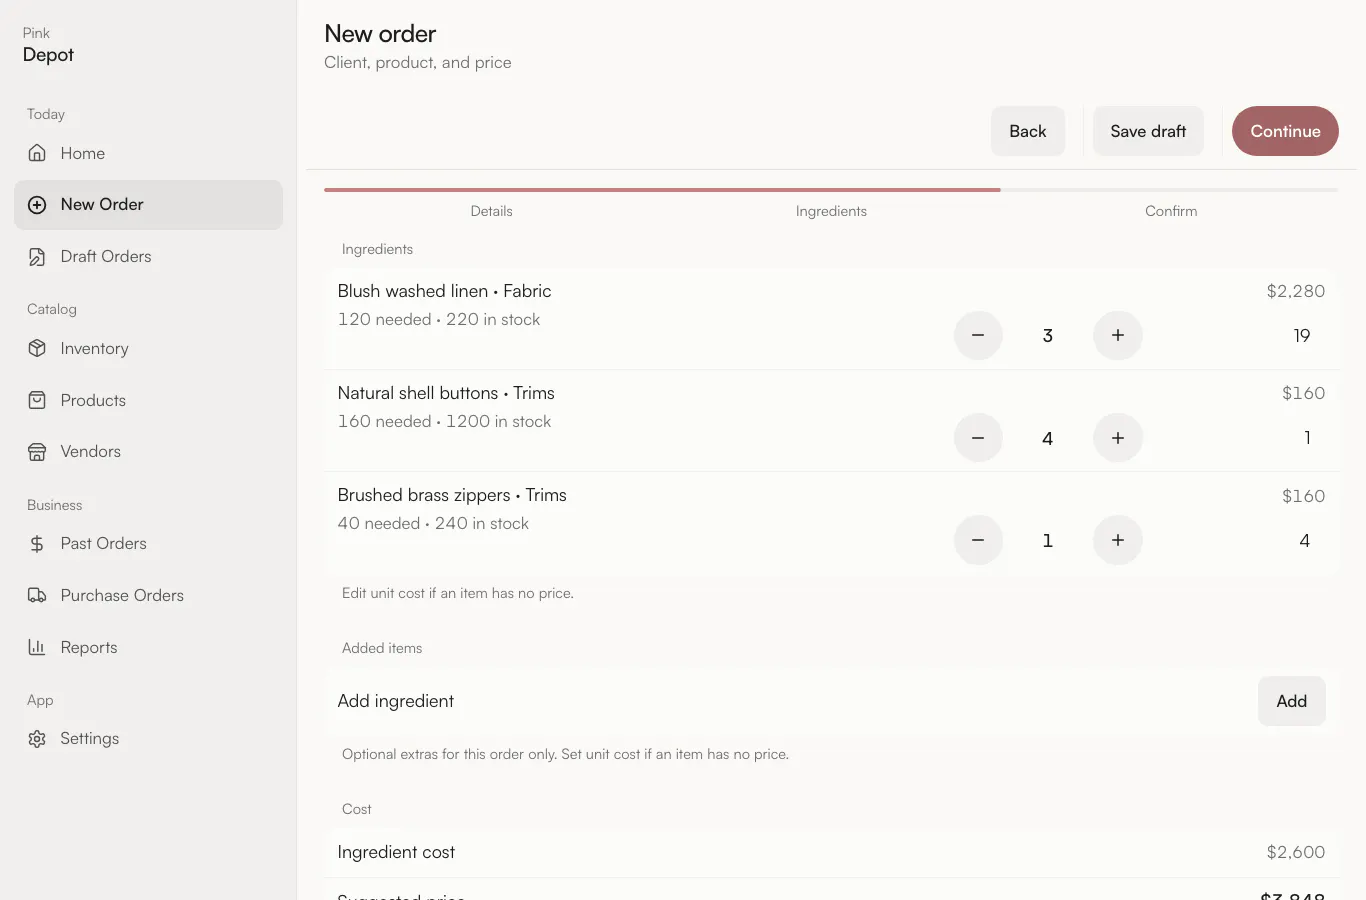Image resolution: width=1366 pixels, height=900 pixels.
Task: Open Settings page
Action: click(x=148, y=739)
